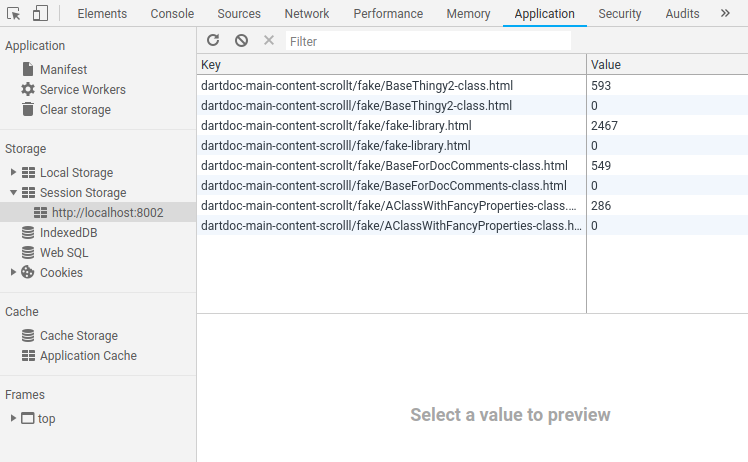Switch to the Console tab
Image resolution: width=748 pixels, height=462 pixels.
click(172, 14)
